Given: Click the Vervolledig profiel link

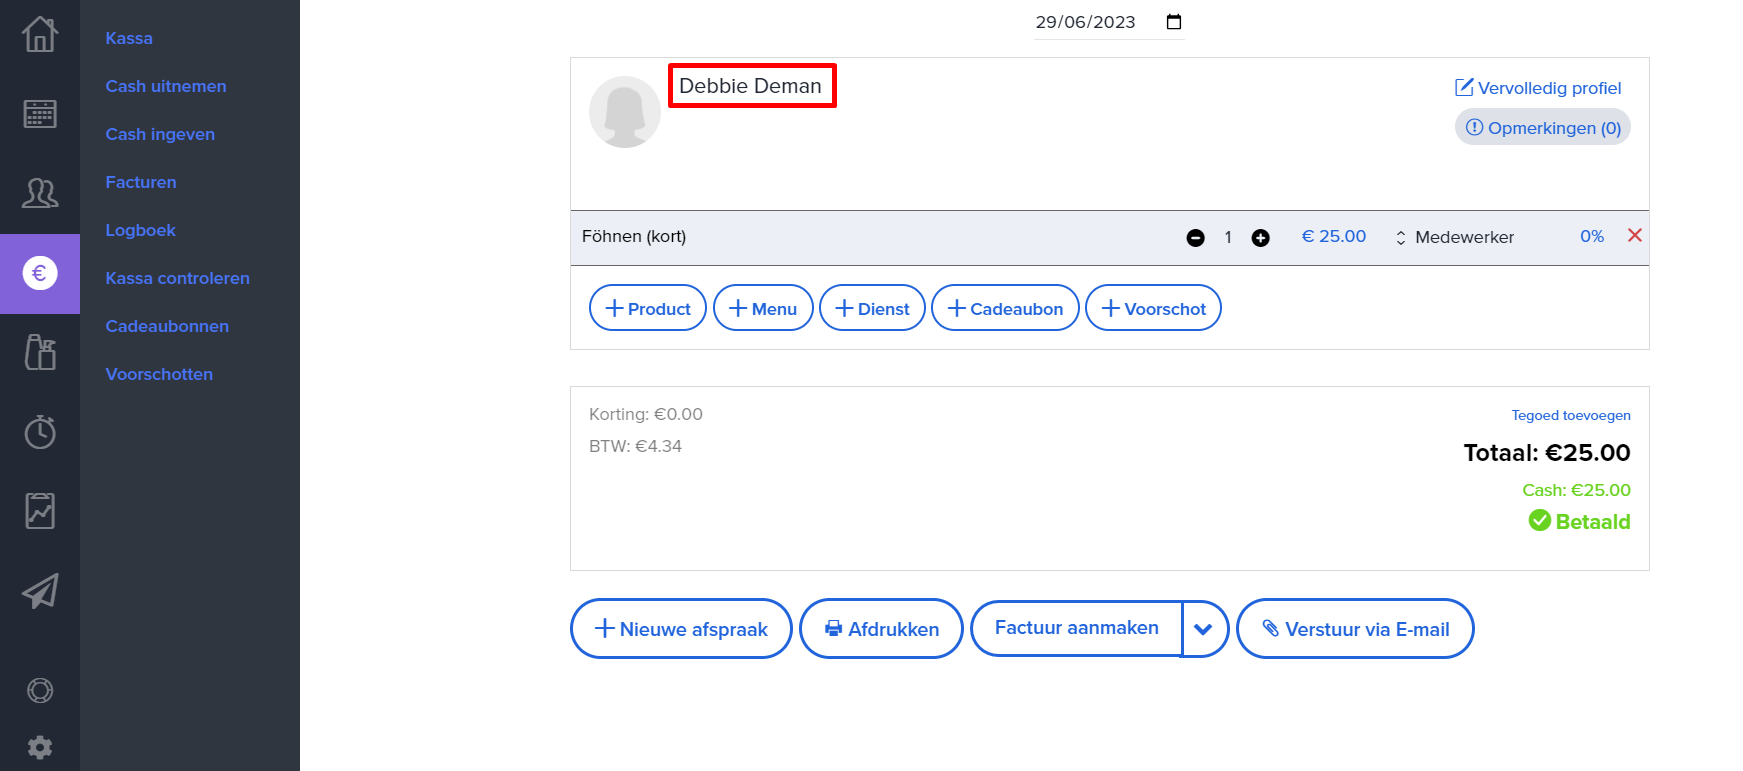Looking at the screenshot, I should [1538, 88].
